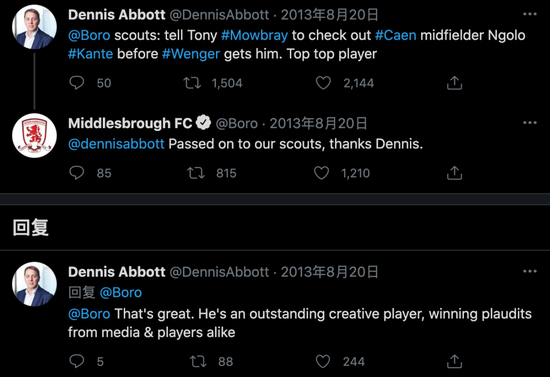Open the #Mowbray hashtag
550x377 pixels.
(x=254, y=35)
